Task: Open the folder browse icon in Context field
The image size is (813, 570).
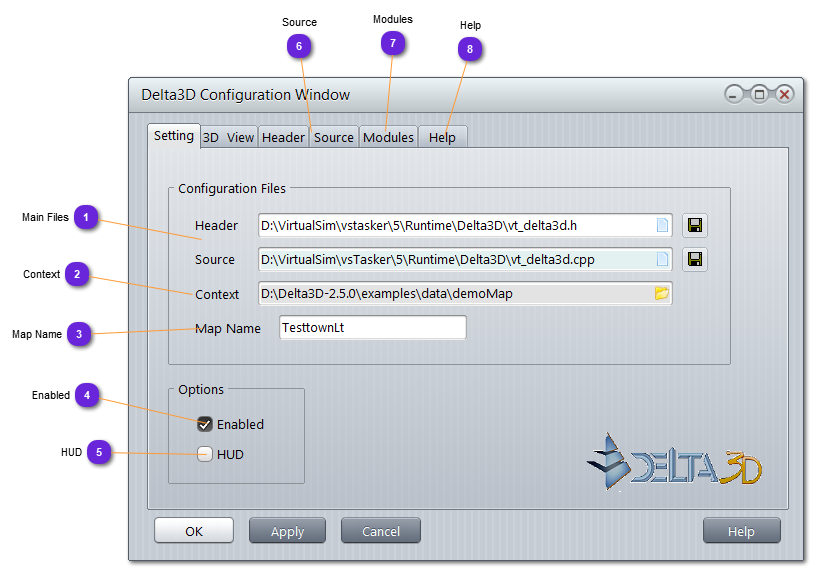Action: [x=661, y=294]
